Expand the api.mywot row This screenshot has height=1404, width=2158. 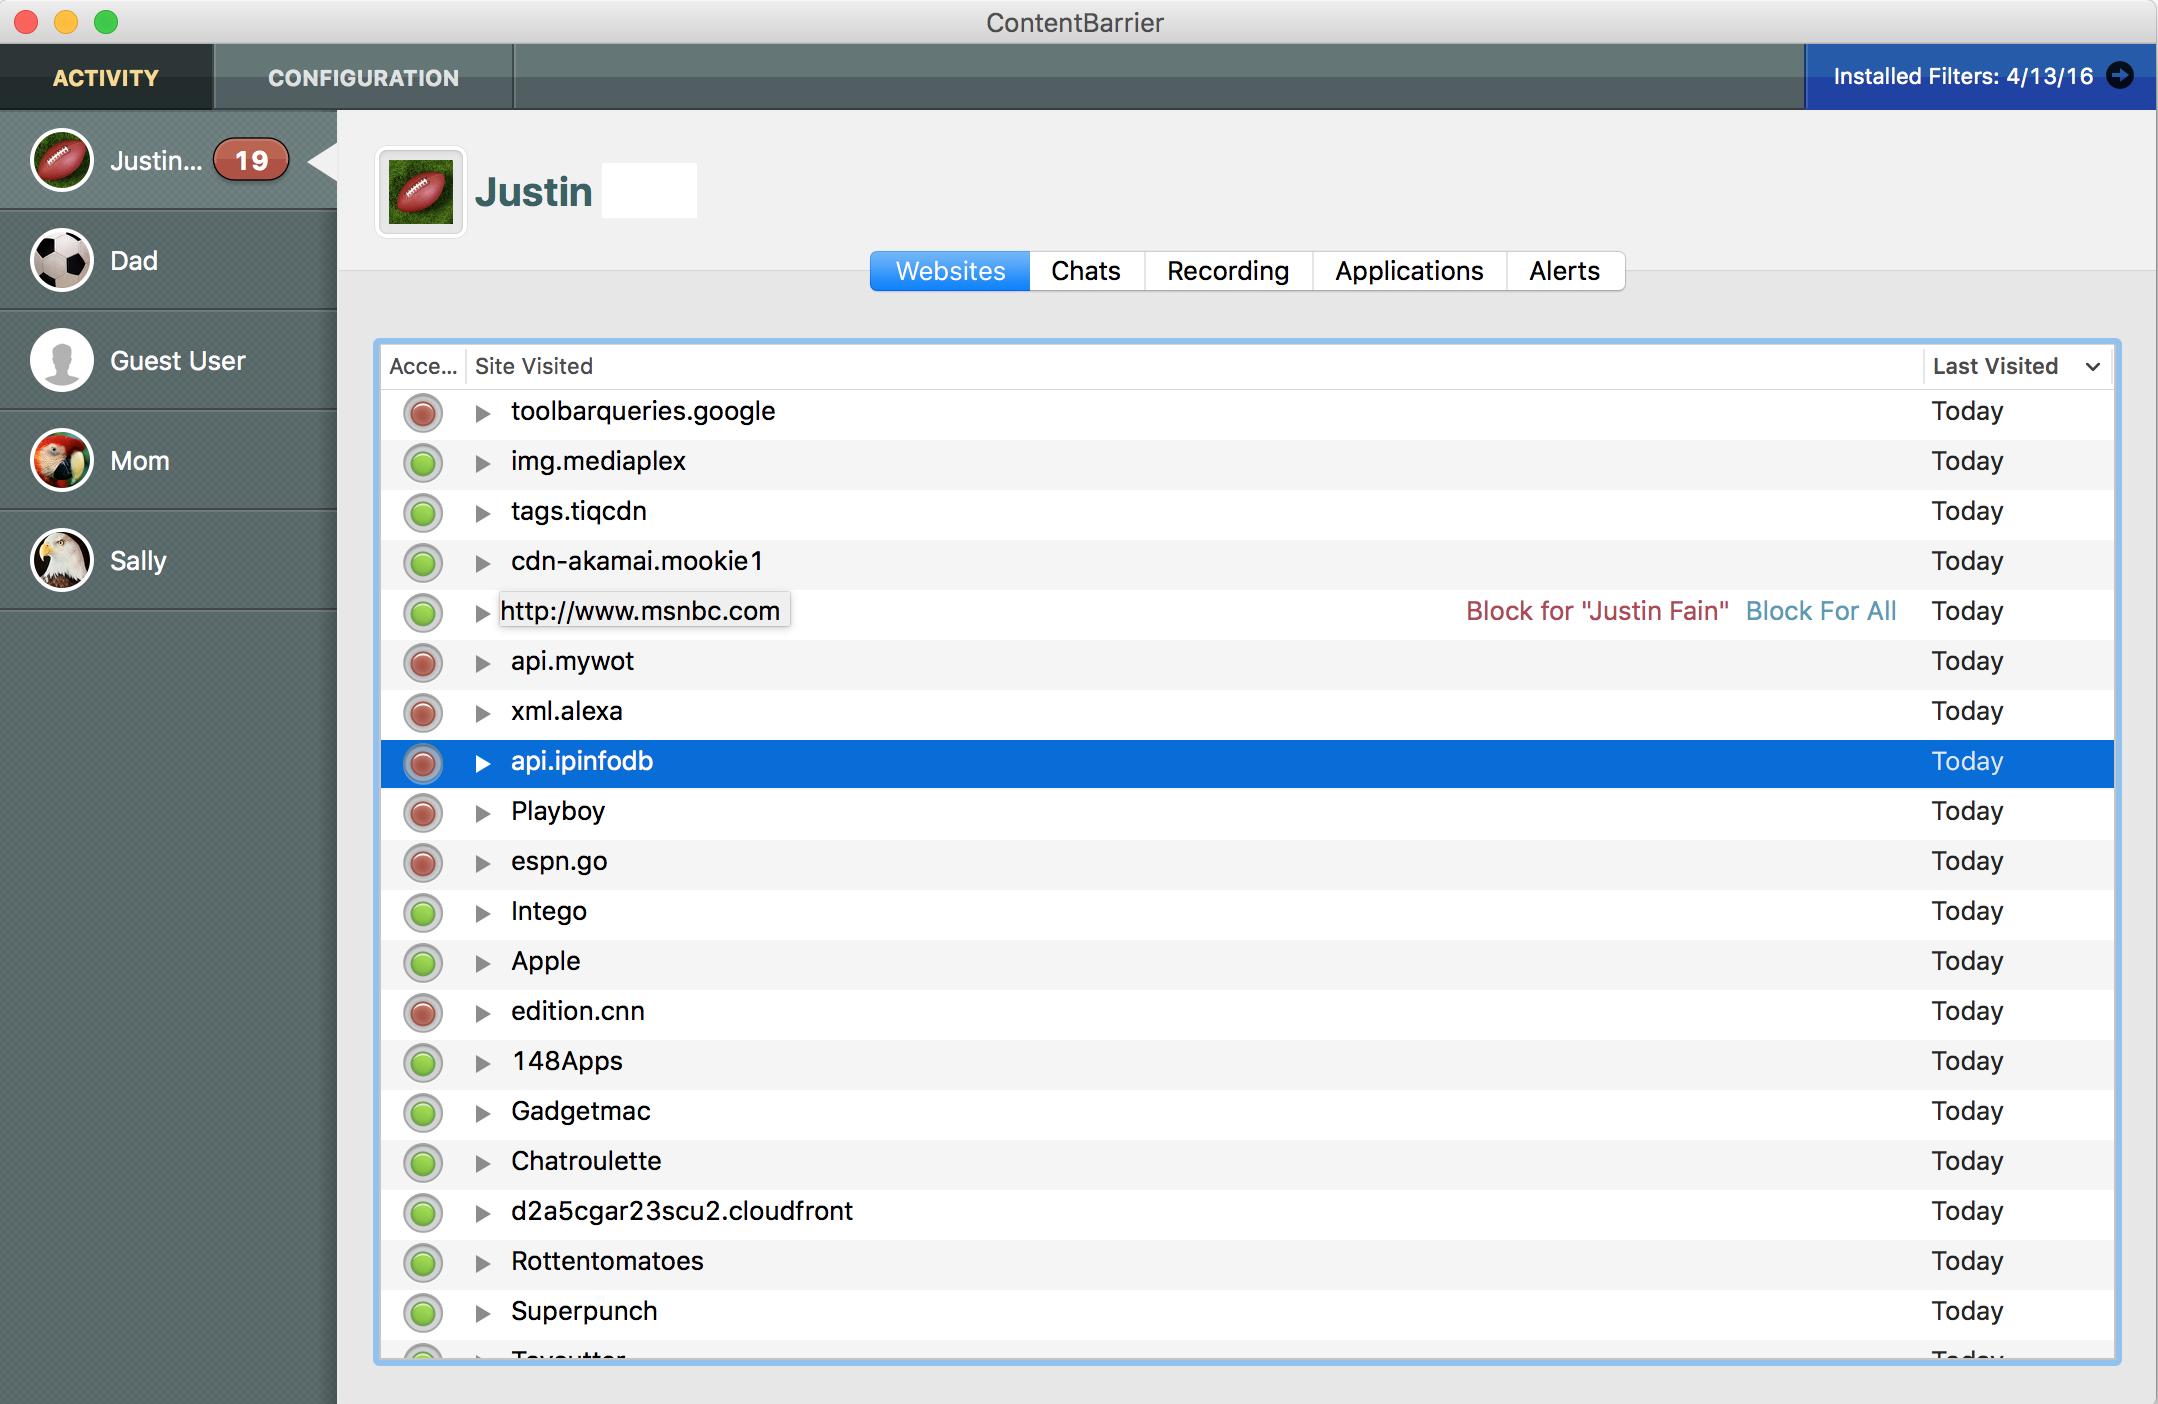(483, 663)
